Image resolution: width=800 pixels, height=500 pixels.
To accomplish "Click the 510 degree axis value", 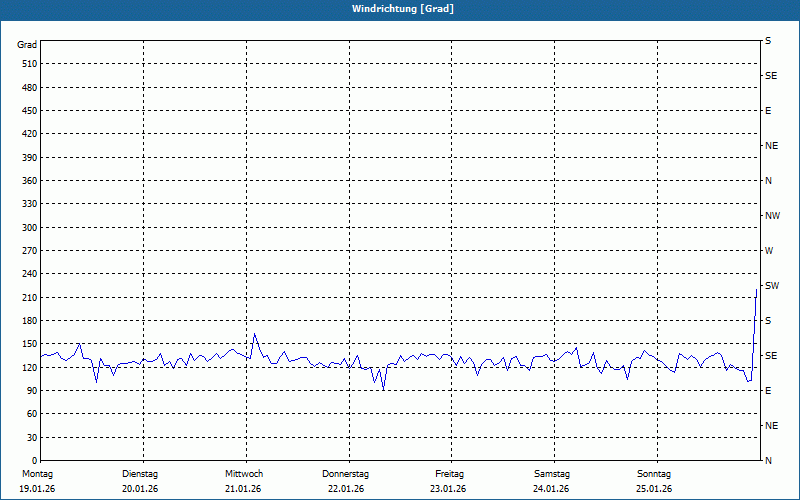I will pos(30,64).
